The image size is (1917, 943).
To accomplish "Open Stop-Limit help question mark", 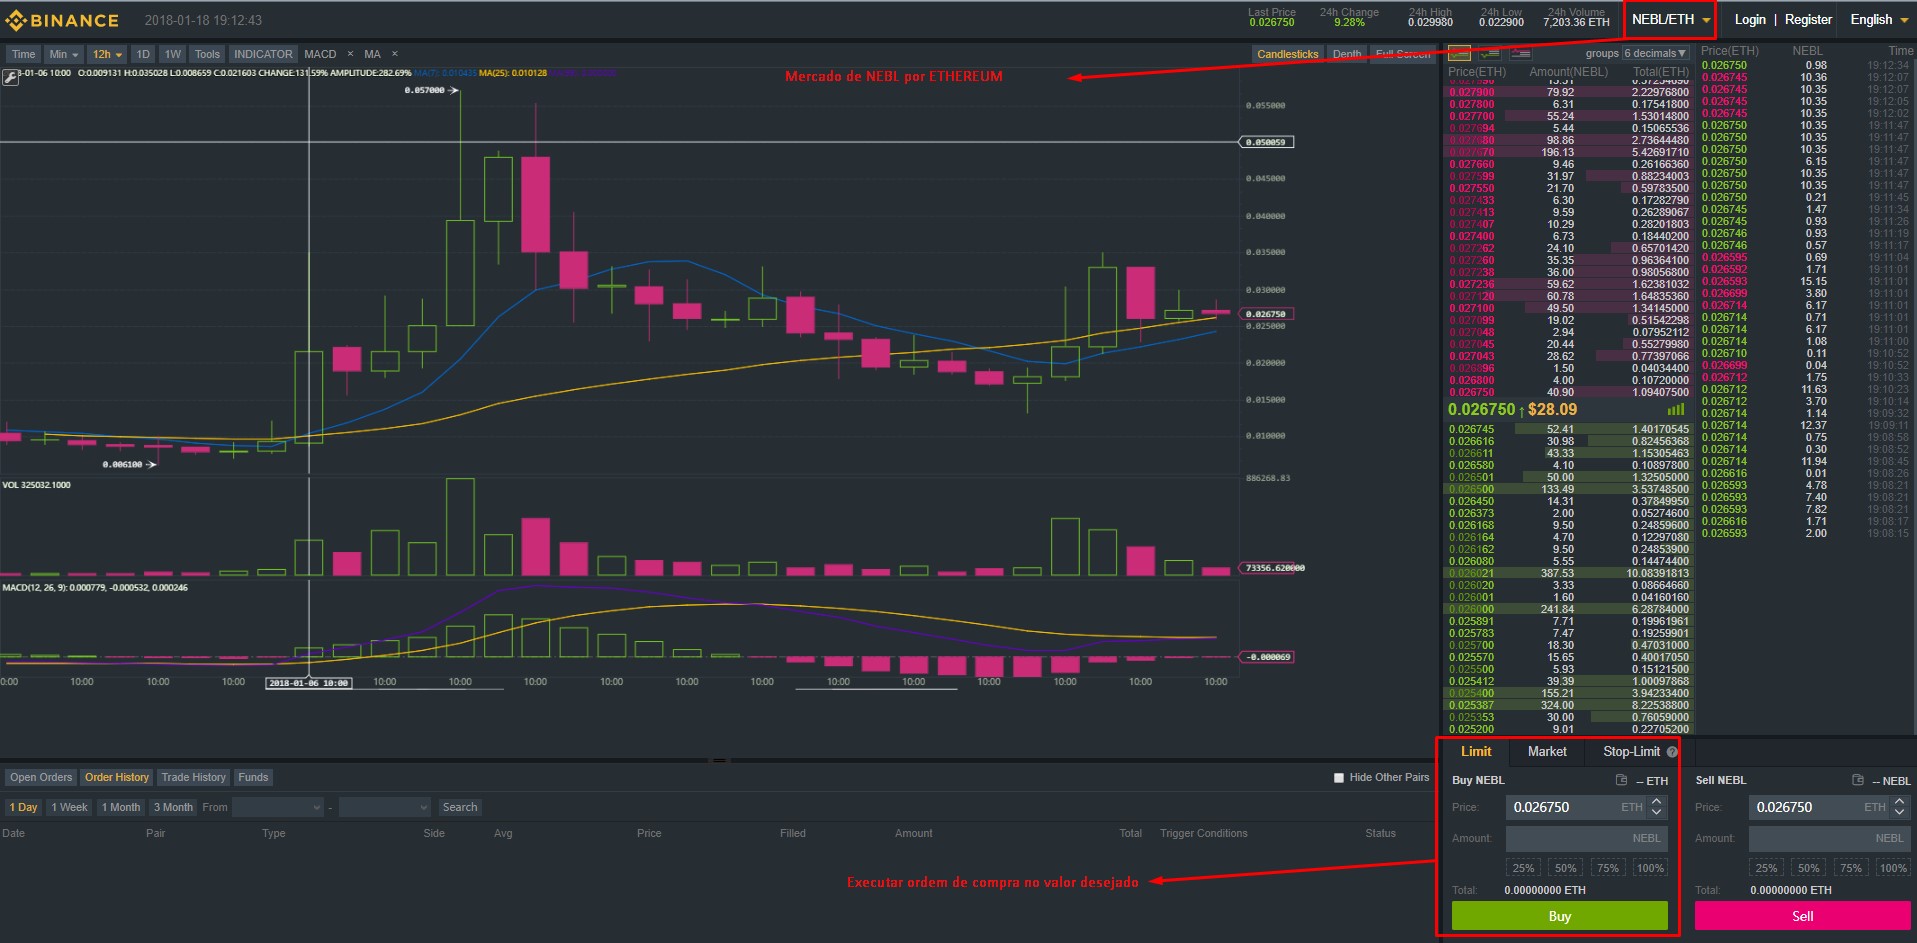I will (1672, 752).
